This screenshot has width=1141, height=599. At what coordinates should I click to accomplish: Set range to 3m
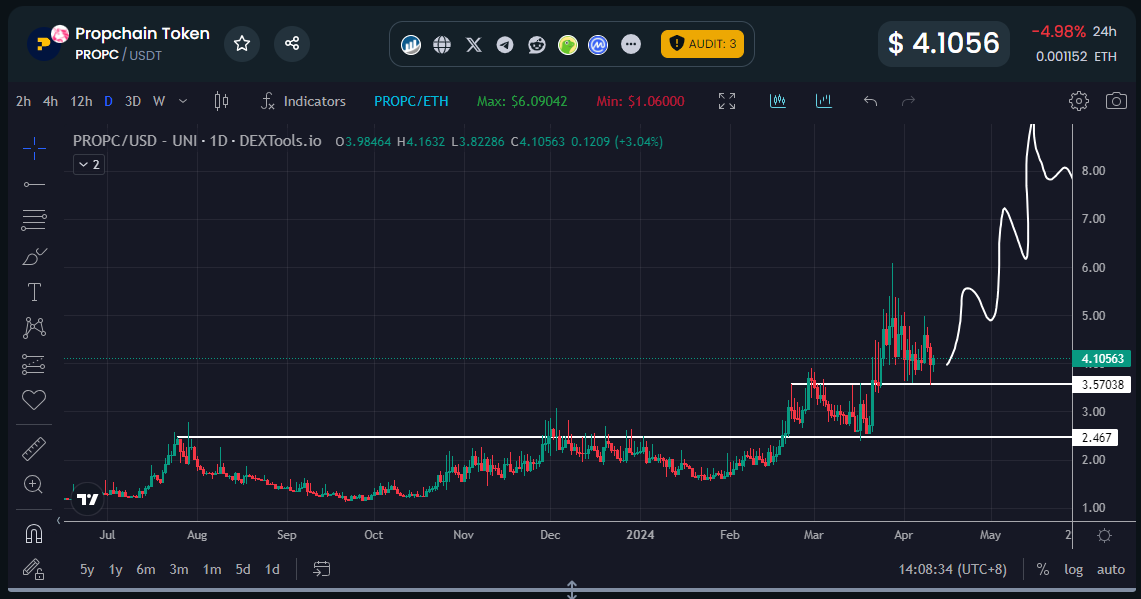(x=178, y=569)
